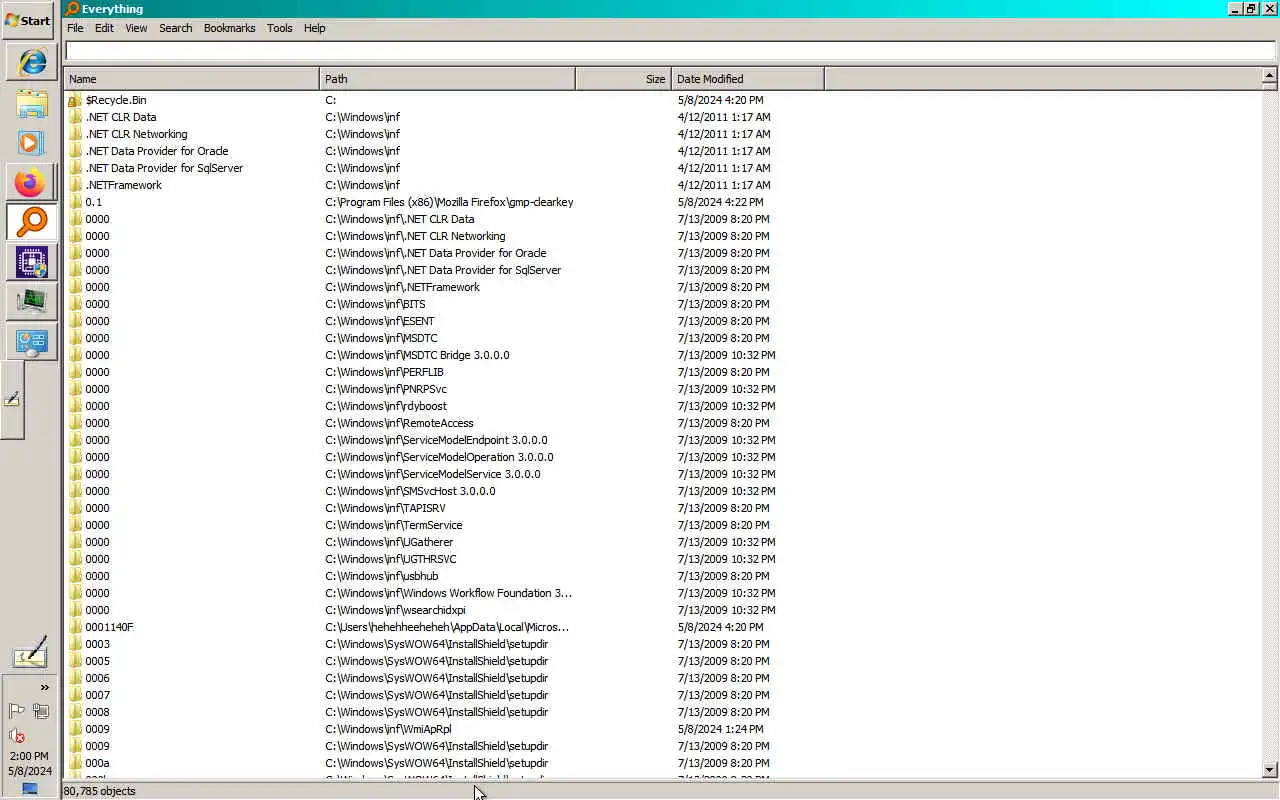
Task: Sort by the Size column header
Action: (x=624, y=79)
